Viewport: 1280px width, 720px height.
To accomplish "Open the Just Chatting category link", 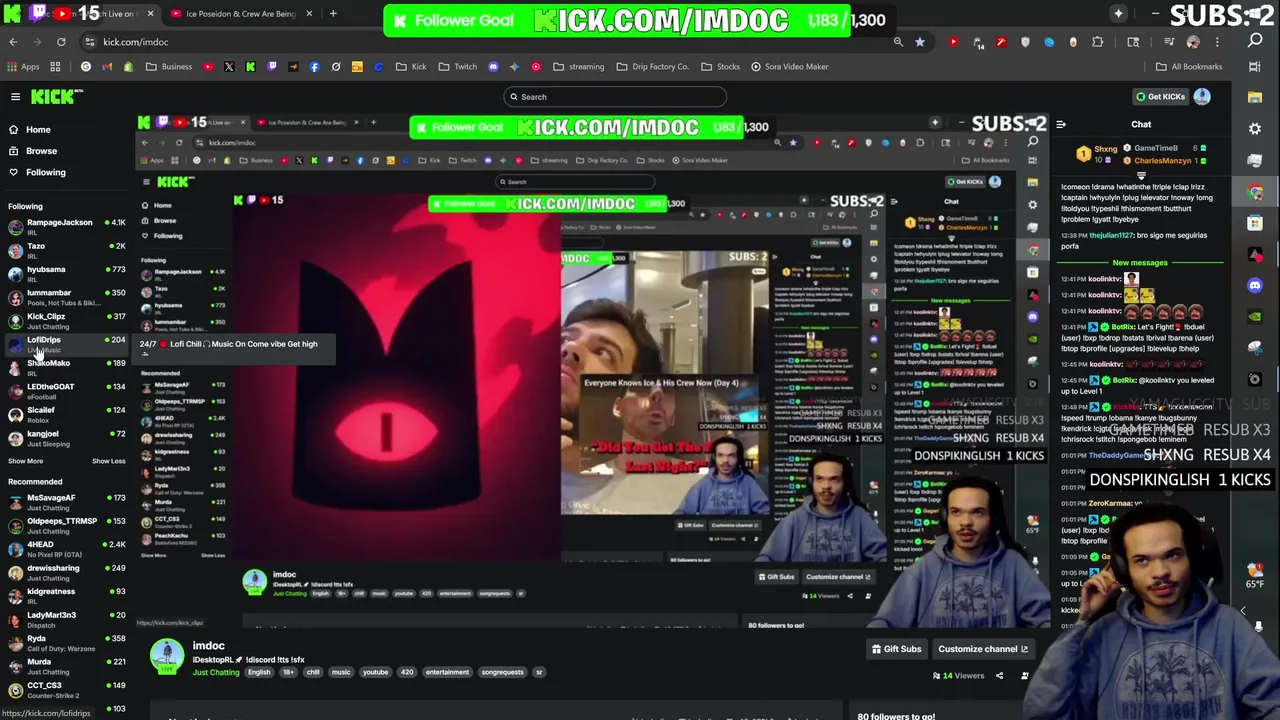I will (215, 672).
